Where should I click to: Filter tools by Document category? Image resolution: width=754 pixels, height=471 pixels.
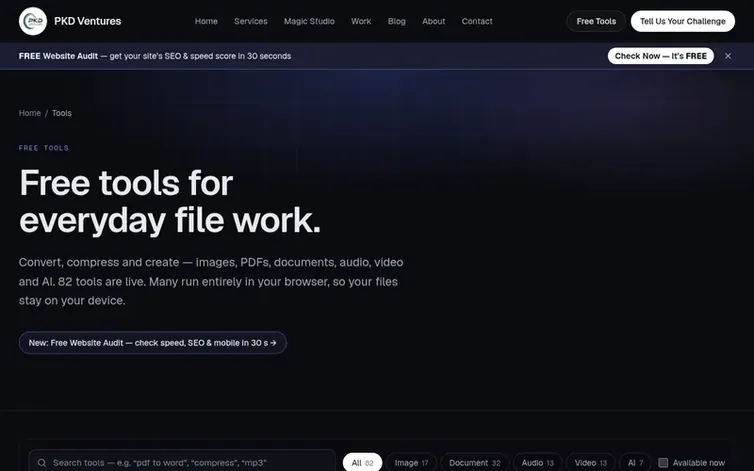point(475,463)
